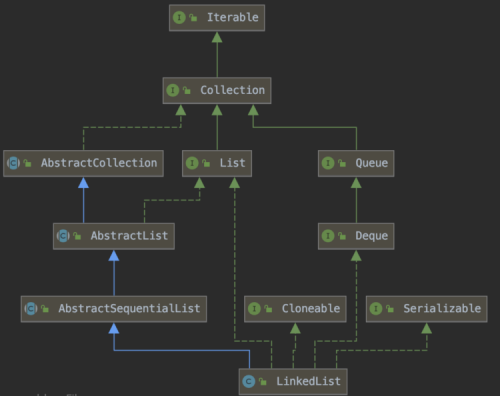Click the interface icon on Collection node
Image resolution: width=500 pixels, height=396 pixels.
173,90
